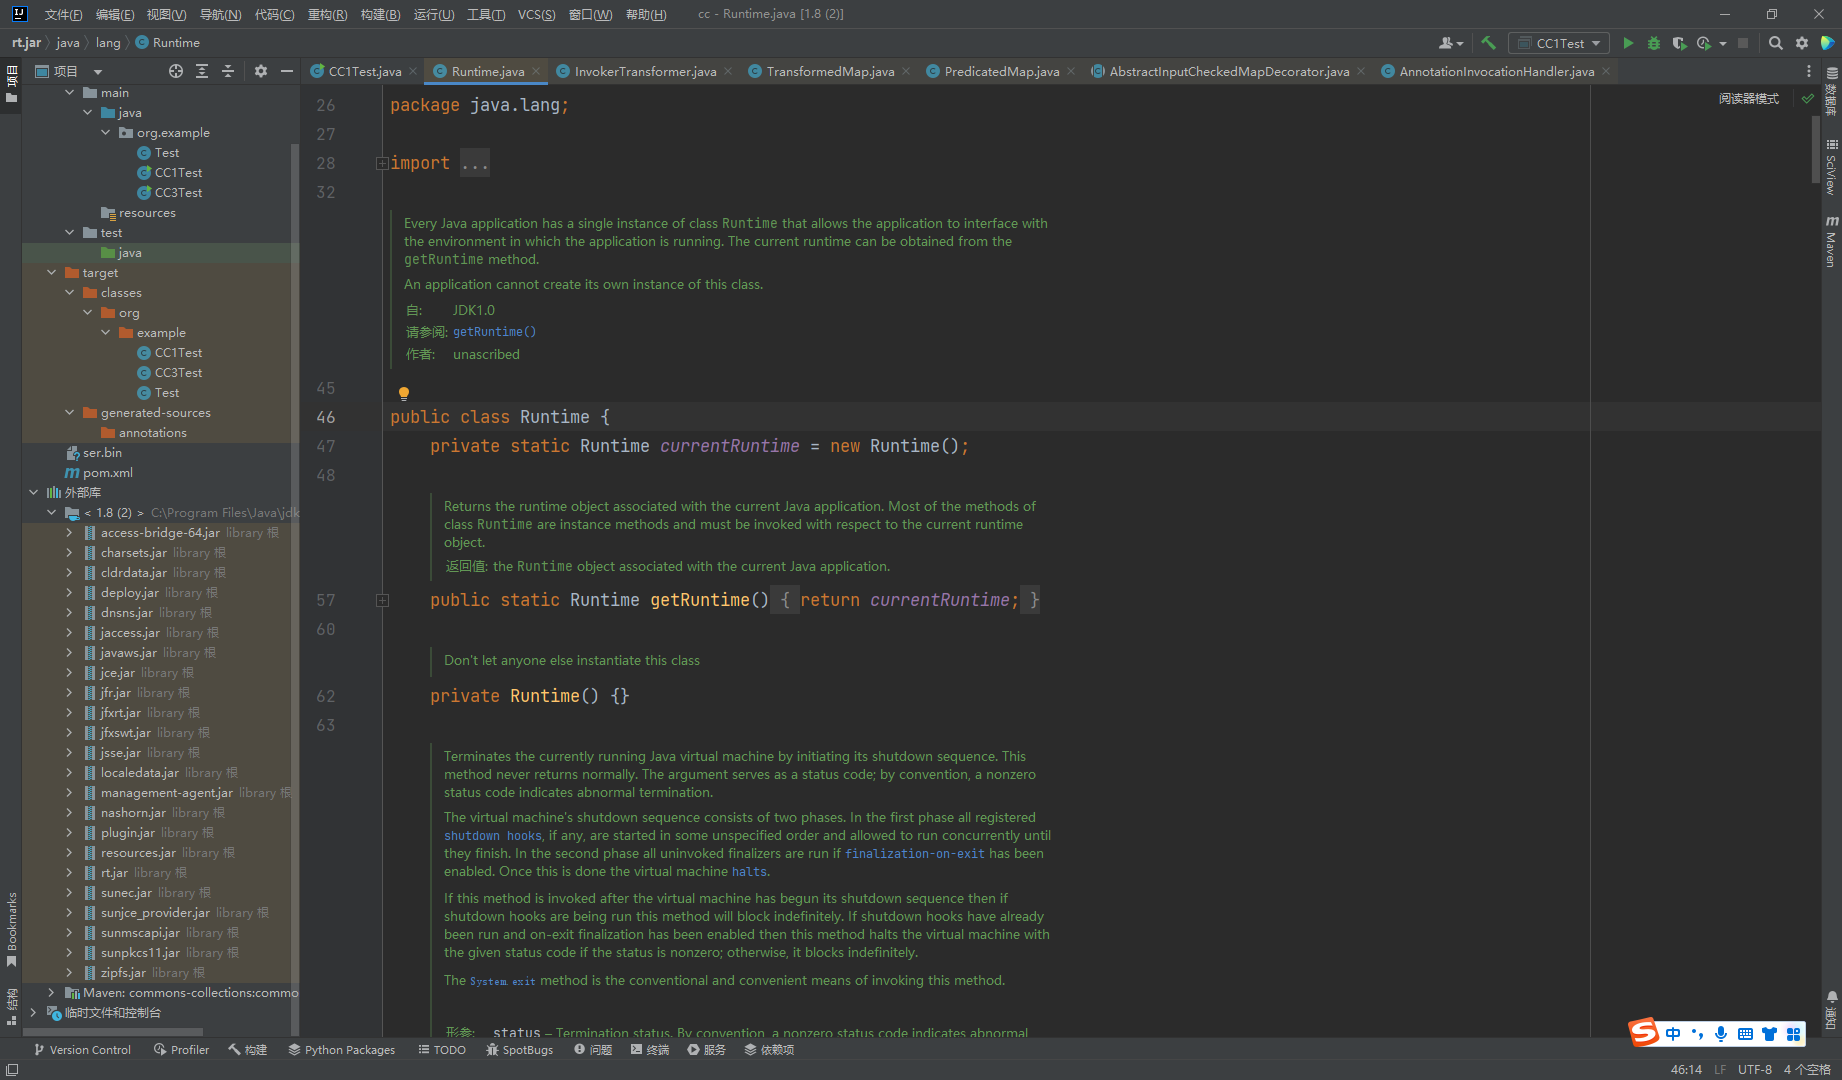Open the 重构(R) refactor menu
This screenshot has width=1842, height=1080.
pos(327,14)
